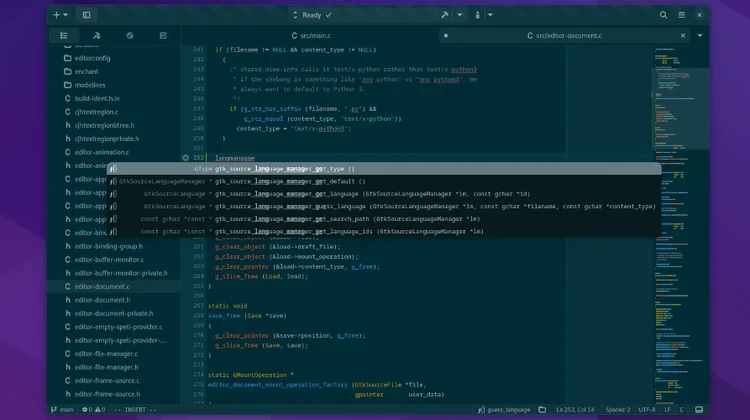Choose gtk_source_language_manager_get_default completion

[384, 181]
